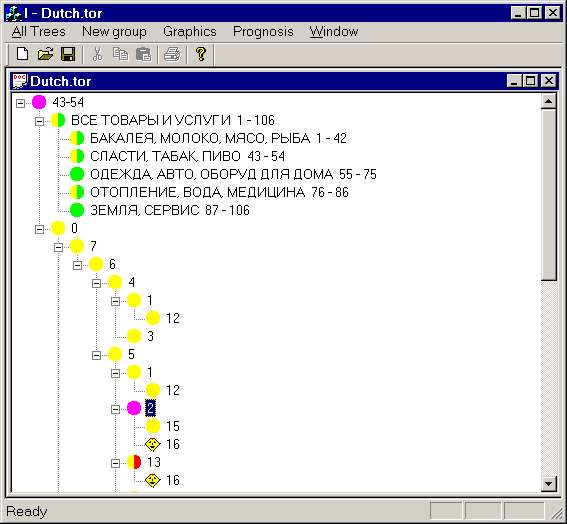Open the Prognosis menu

pos(263,31)
